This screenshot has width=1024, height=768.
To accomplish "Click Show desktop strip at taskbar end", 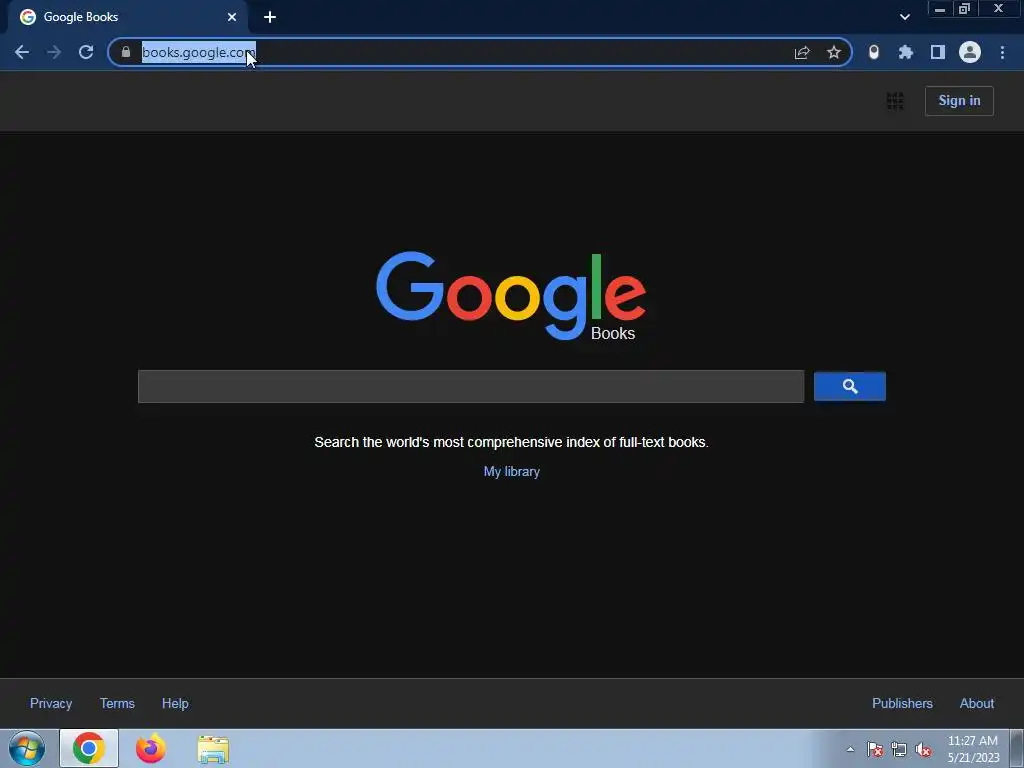I will click(1017, 749).
